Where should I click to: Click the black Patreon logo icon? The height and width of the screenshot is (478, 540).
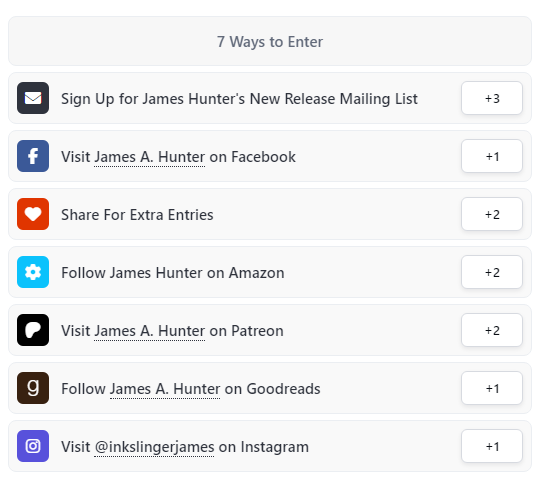pos(33,330)
